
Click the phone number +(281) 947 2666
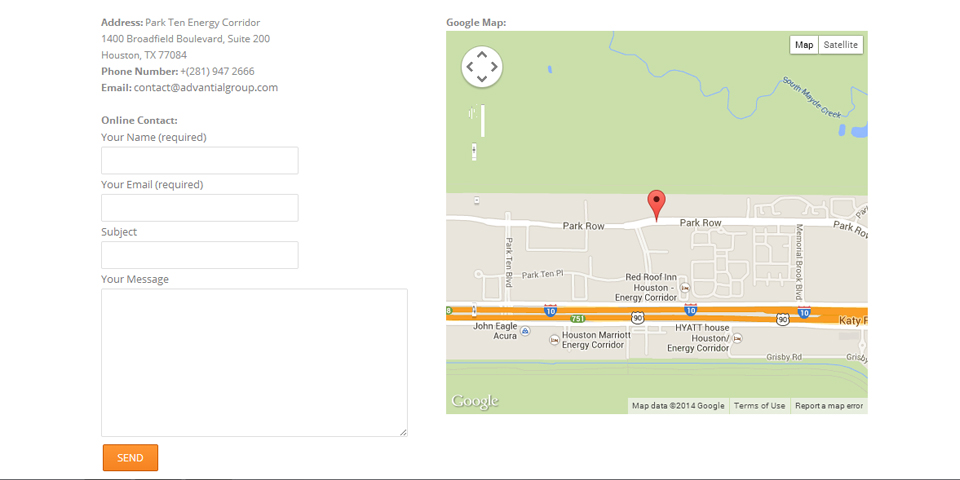click(x=217, y=71)
